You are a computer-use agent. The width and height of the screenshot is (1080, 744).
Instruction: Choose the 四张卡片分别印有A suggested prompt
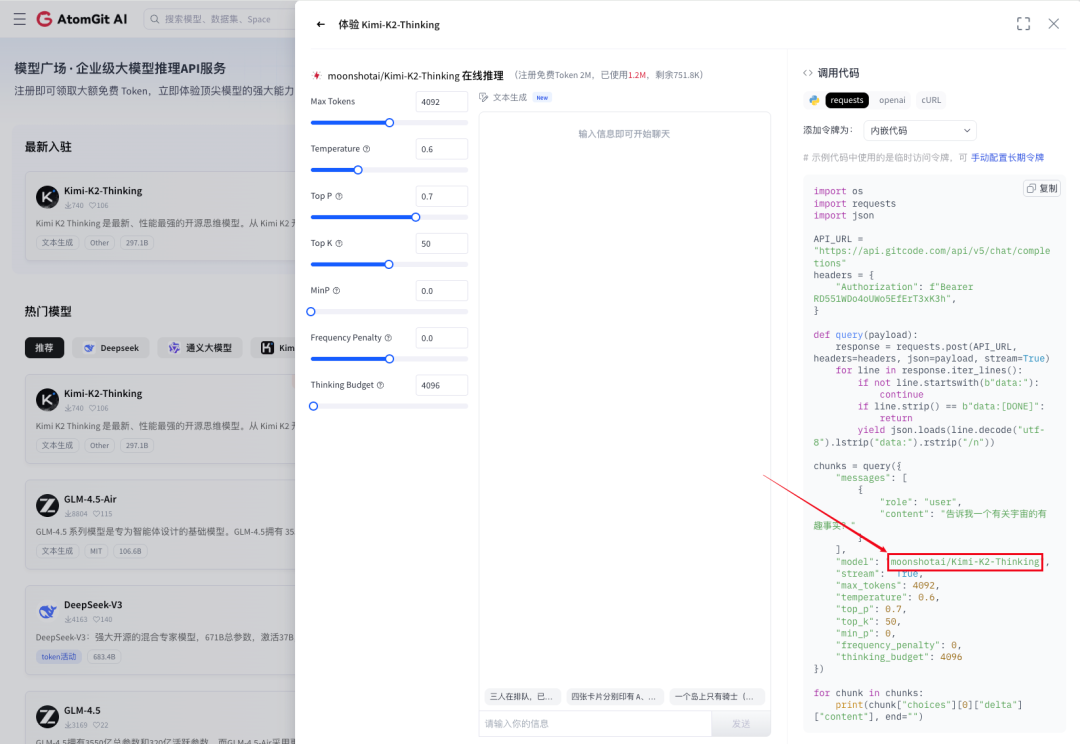(614, 696)
